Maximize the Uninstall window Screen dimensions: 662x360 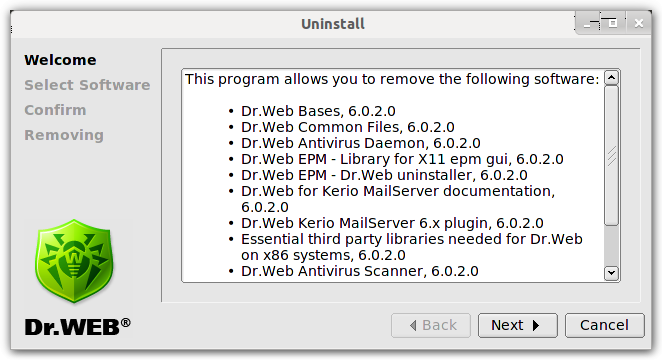coord(612,23)
